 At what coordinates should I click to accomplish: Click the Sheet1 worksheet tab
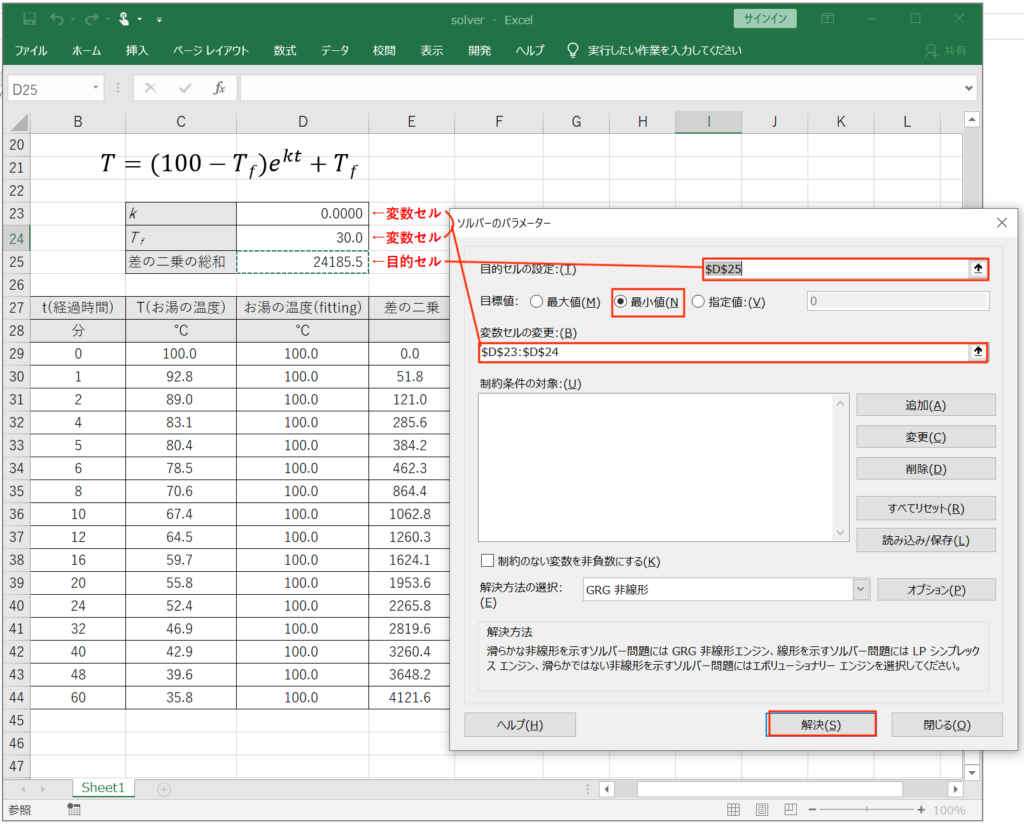[x=102, y=788]
